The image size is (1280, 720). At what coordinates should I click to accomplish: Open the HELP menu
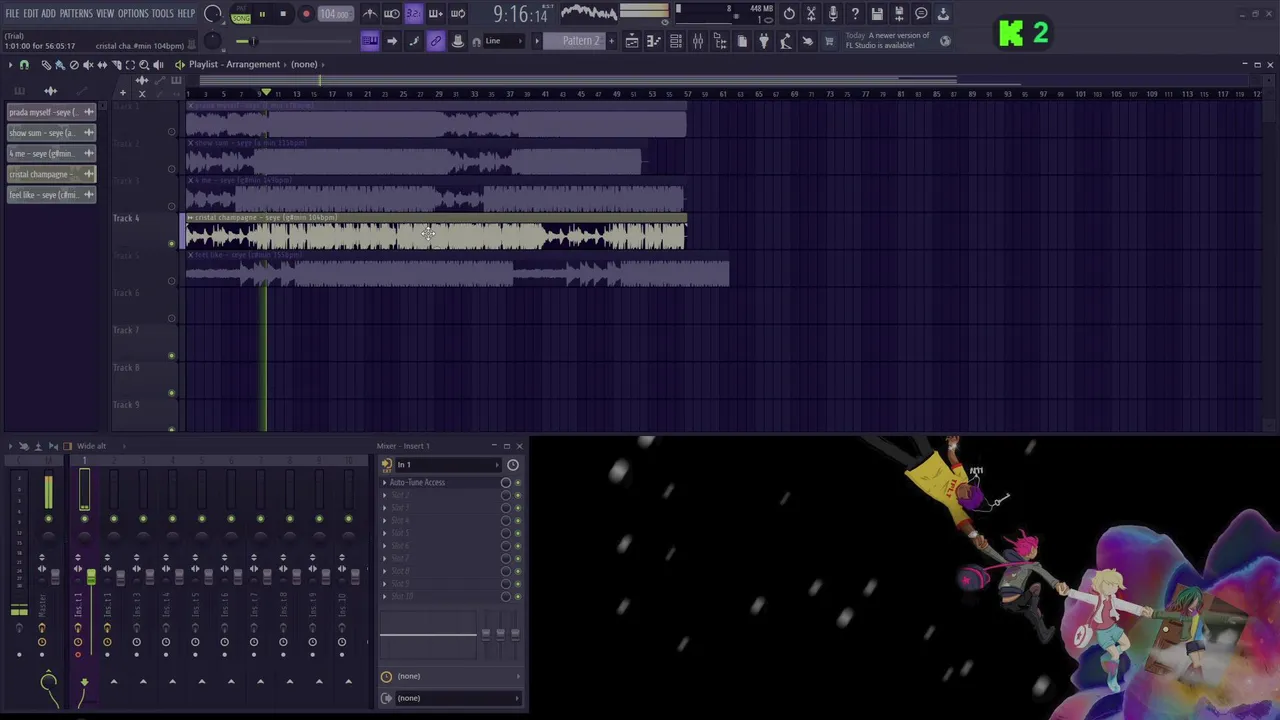coord(186,14)
